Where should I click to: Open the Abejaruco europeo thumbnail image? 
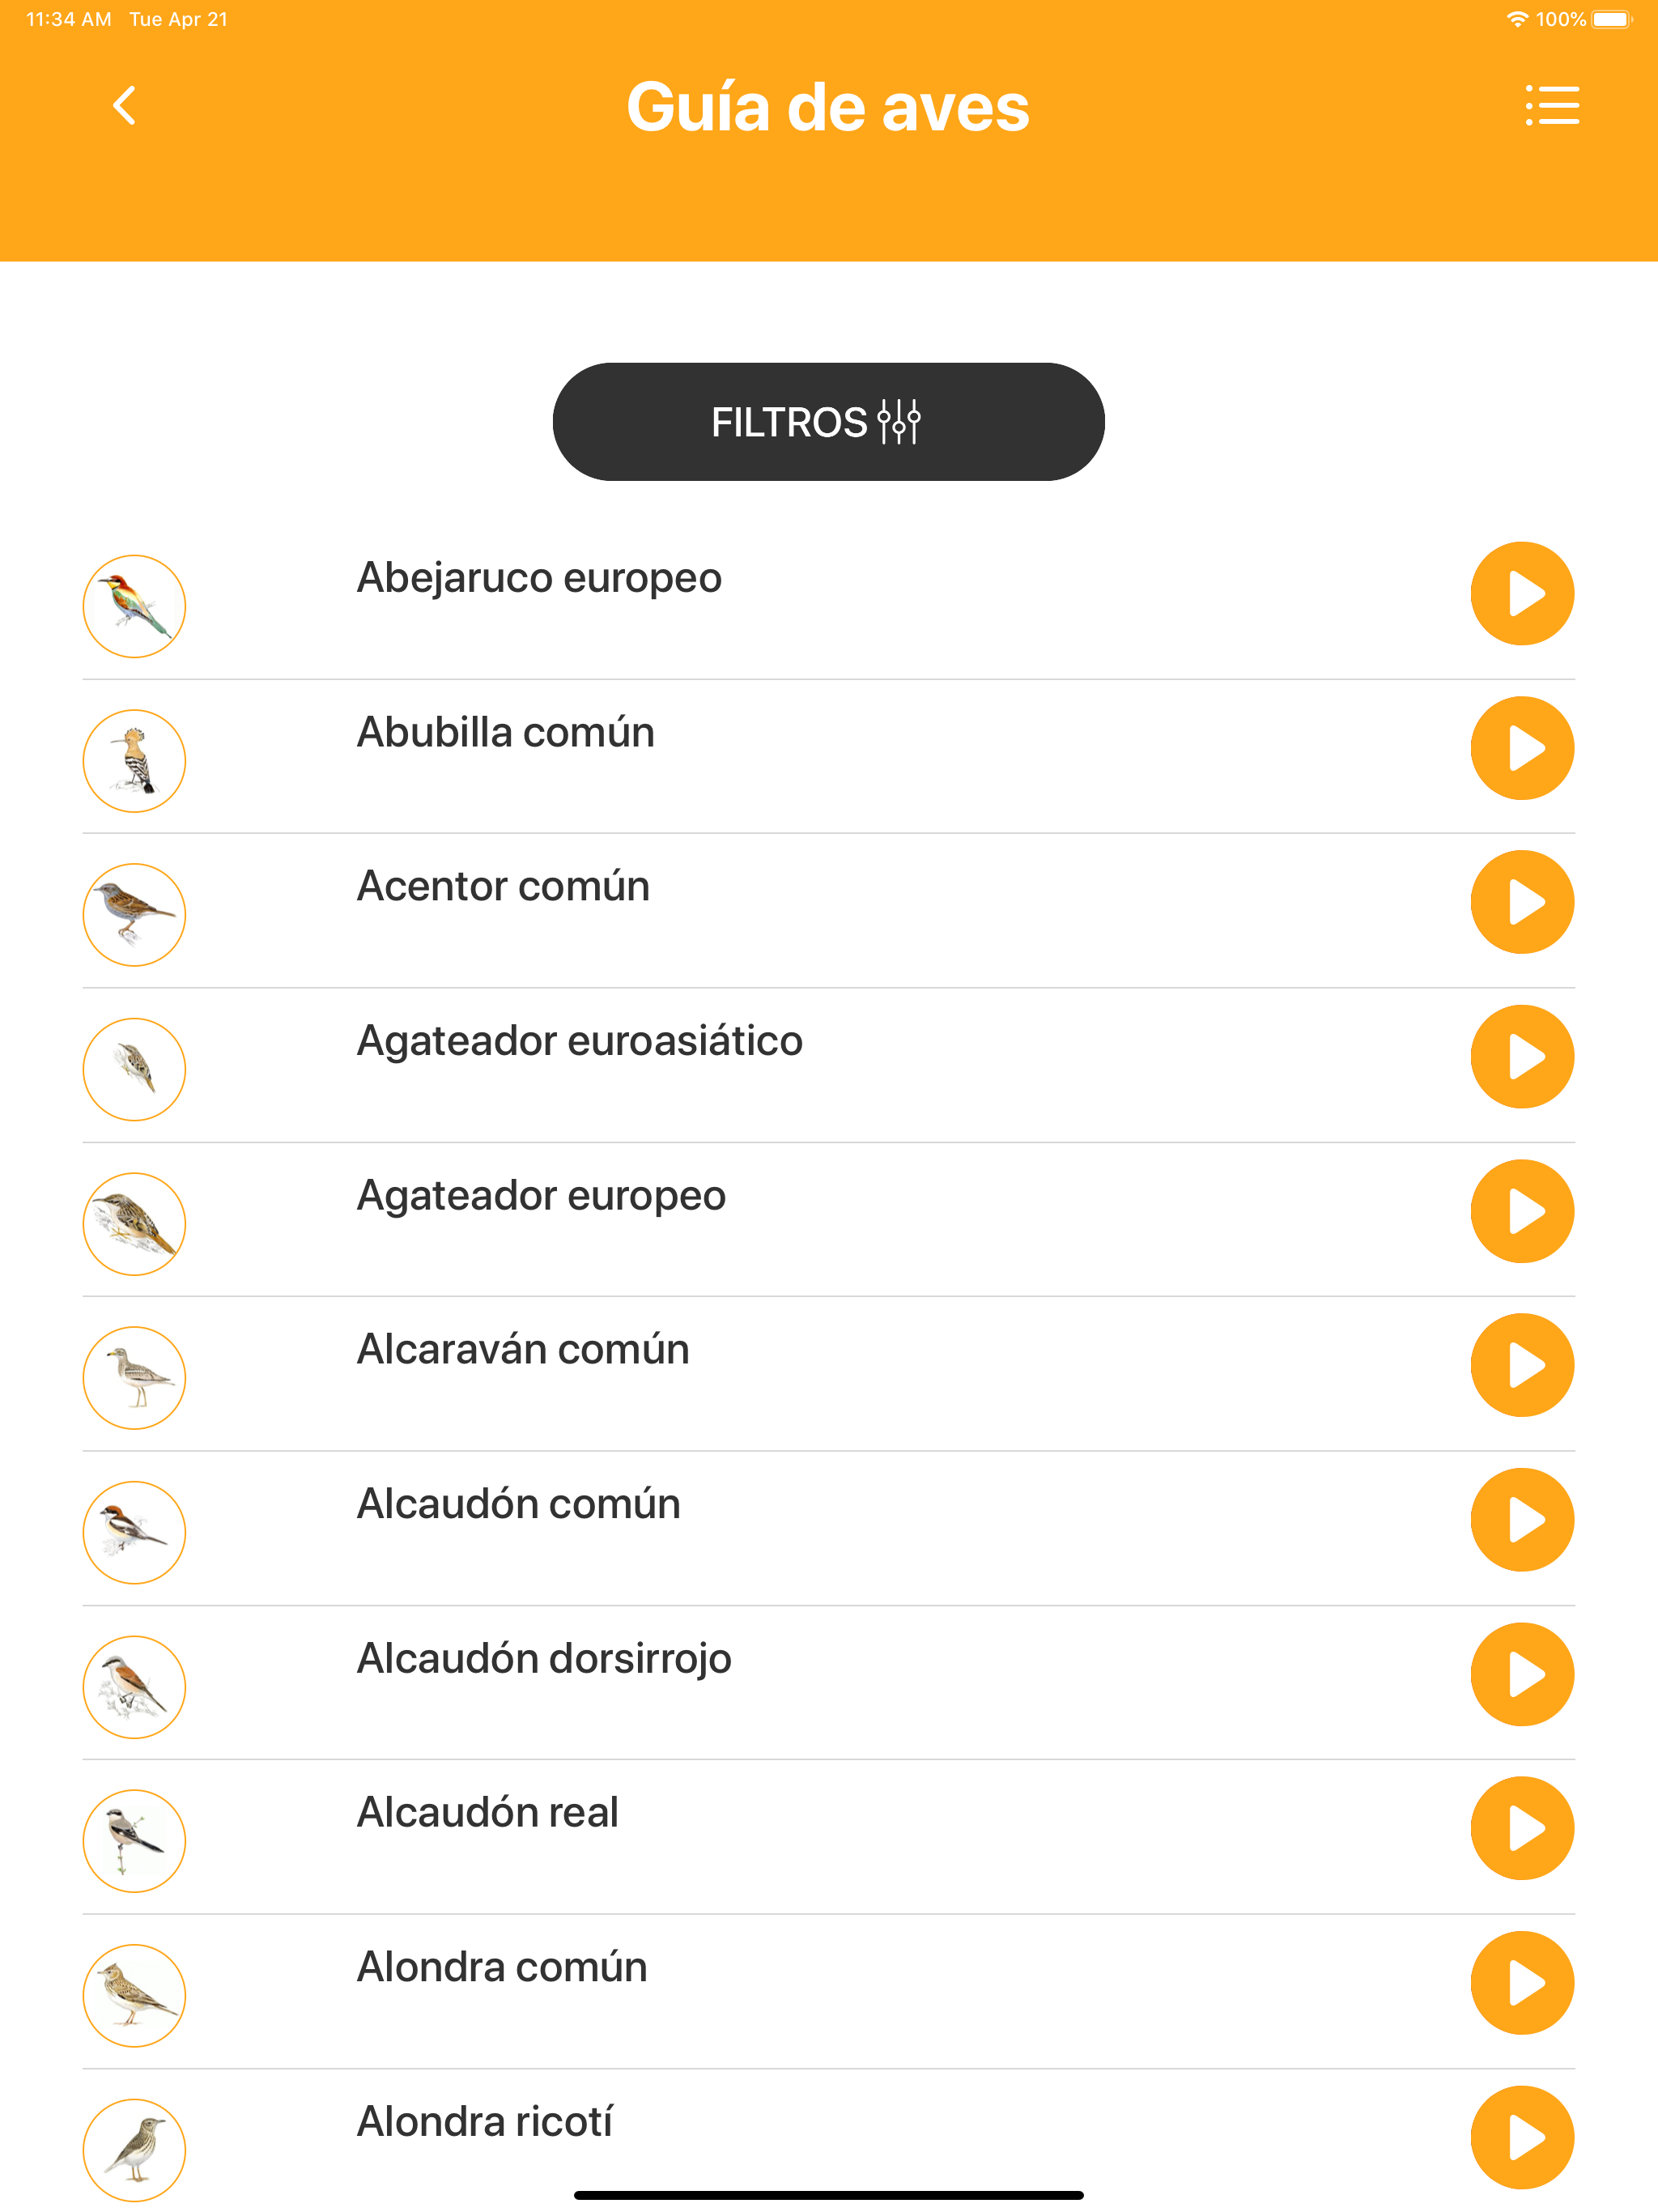coord(134,606)
